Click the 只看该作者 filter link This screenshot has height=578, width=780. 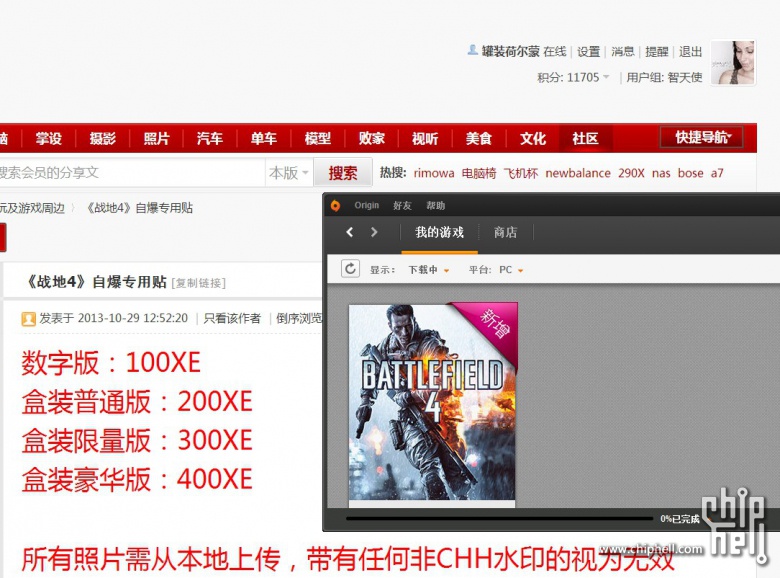click(x=232, y=318)
